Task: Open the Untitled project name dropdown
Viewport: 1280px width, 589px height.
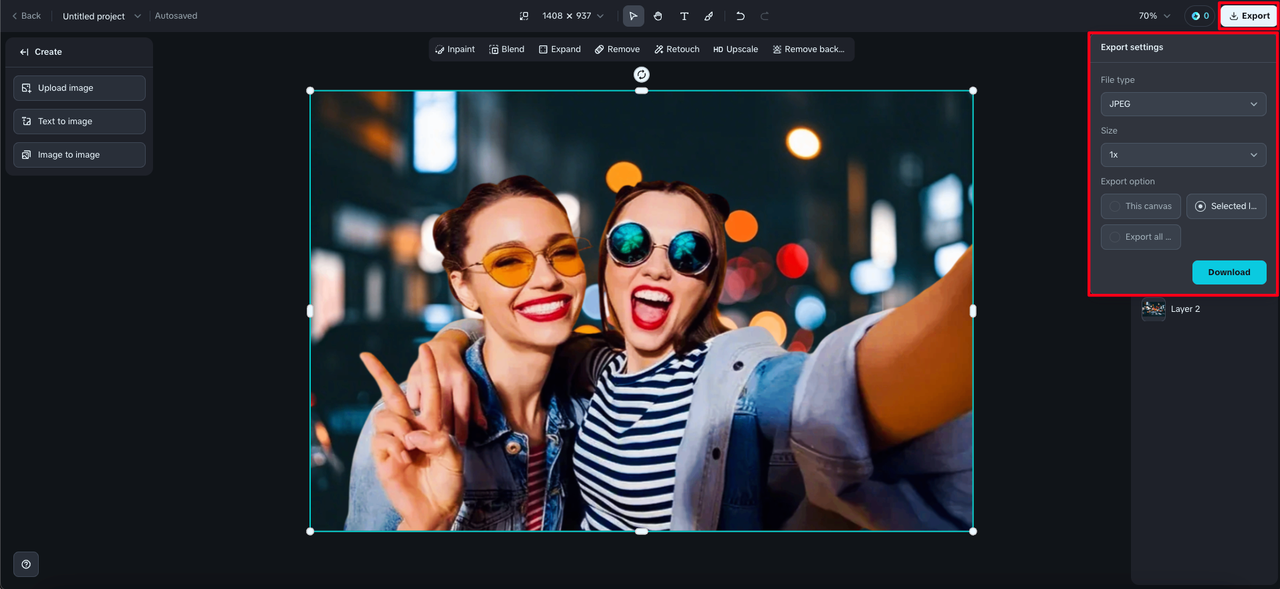Action: 102,16
